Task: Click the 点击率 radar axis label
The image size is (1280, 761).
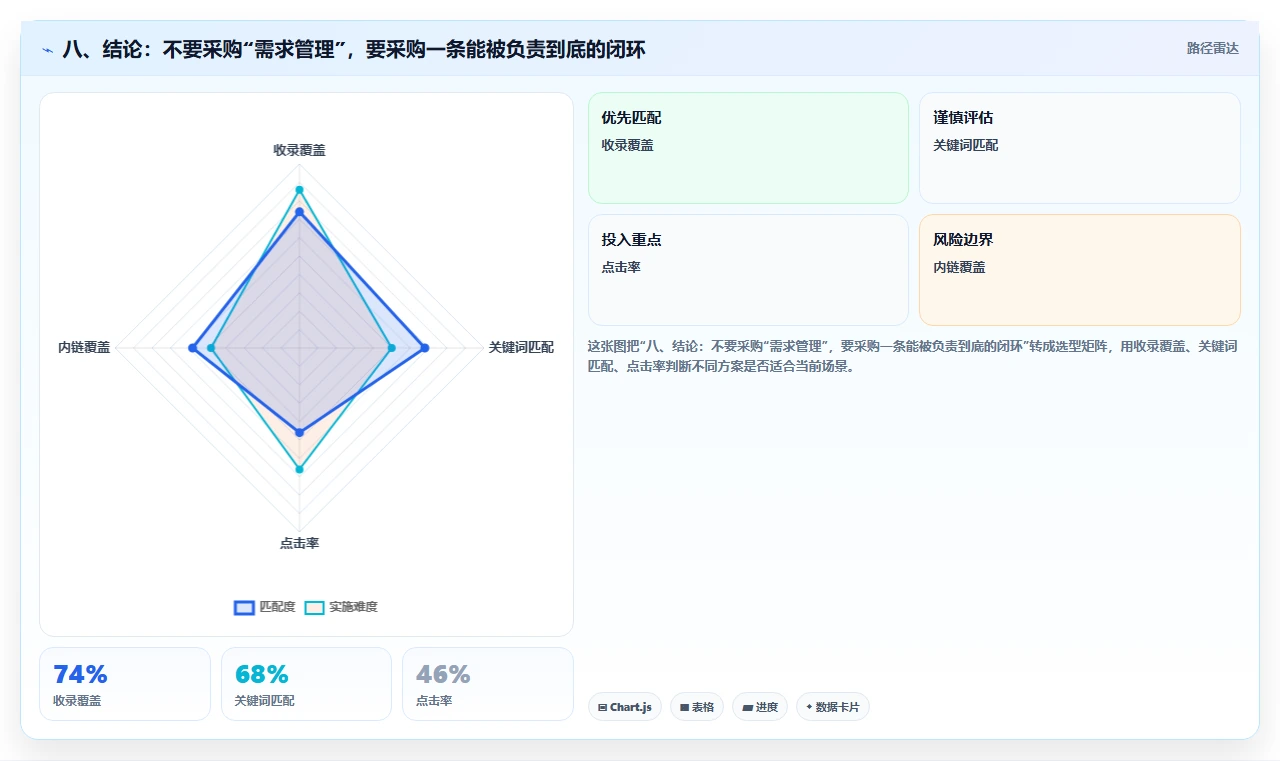Action: coord(299,543)
